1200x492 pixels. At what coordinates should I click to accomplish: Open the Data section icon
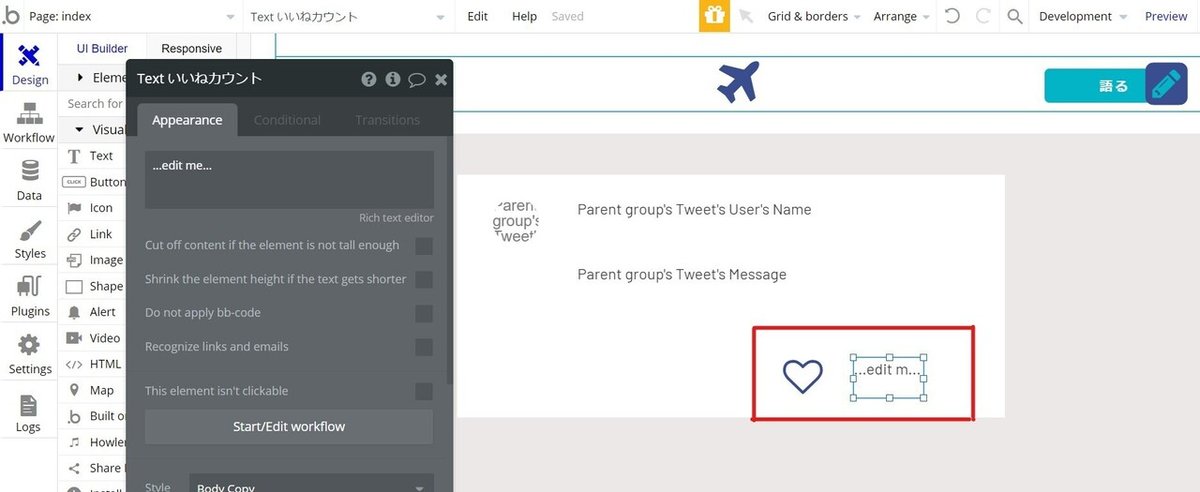pyautogui.click(x=29, y=170)
